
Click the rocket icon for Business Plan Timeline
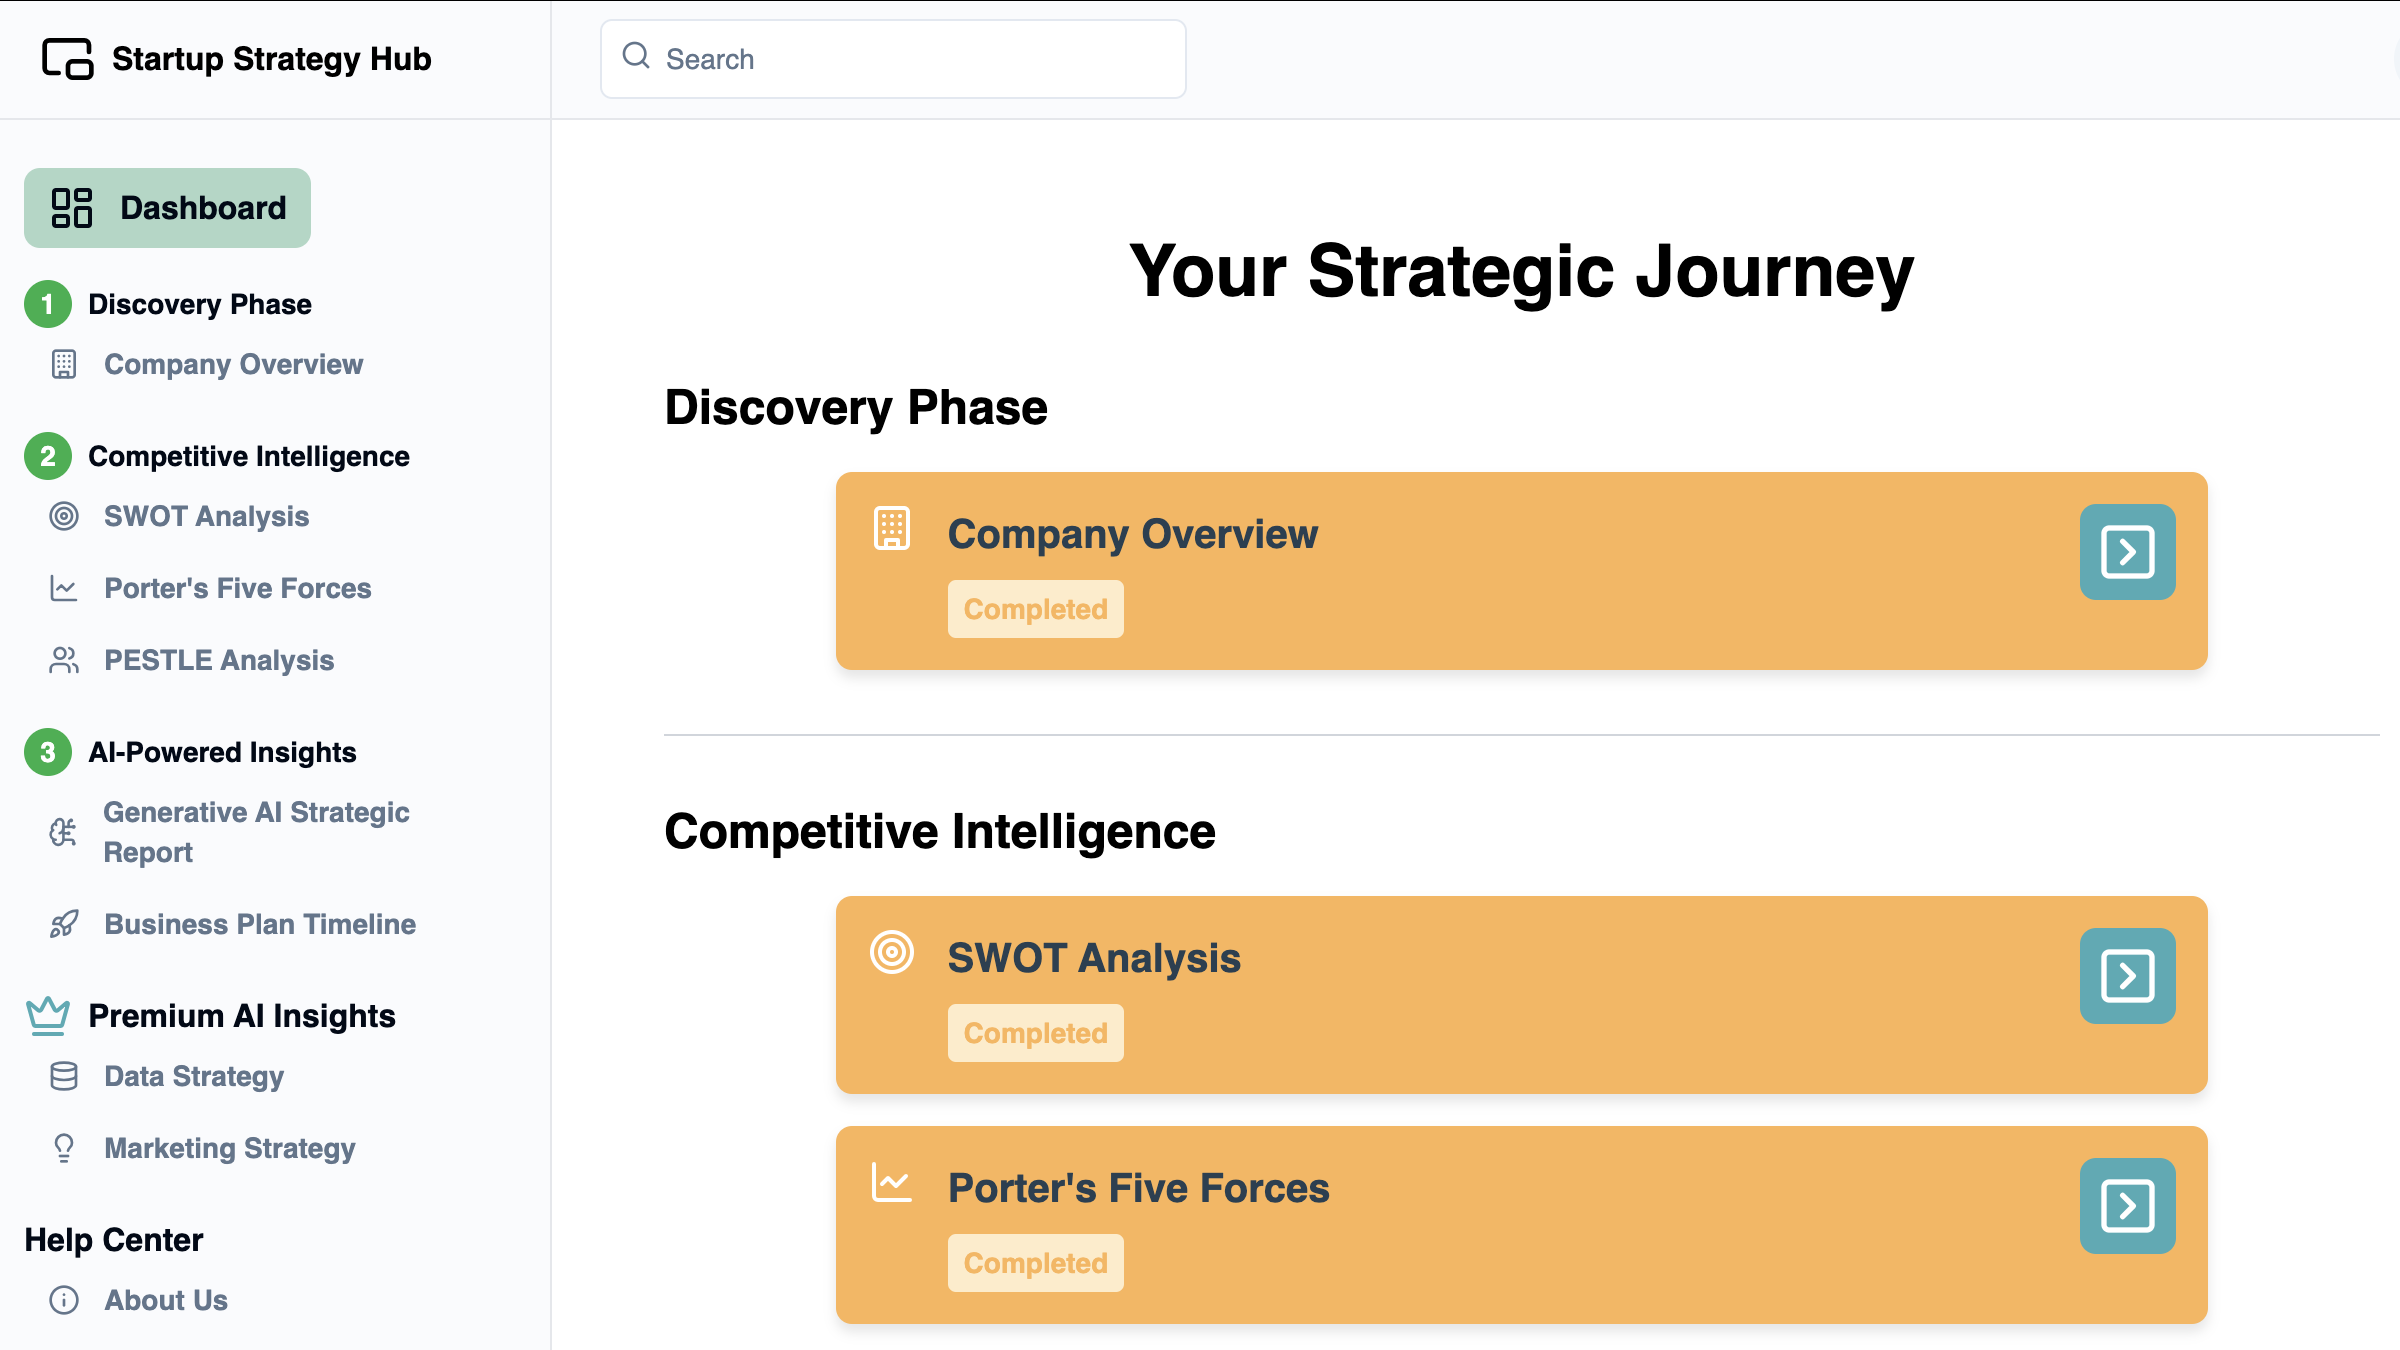click(64, 924)
